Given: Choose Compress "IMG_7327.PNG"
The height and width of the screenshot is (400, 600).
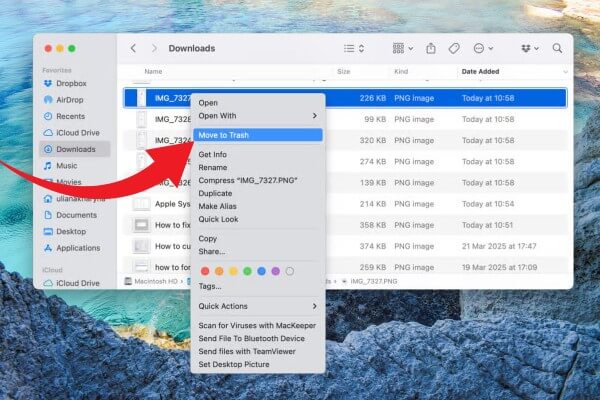Looking at the screenshot, I should 258,180.
